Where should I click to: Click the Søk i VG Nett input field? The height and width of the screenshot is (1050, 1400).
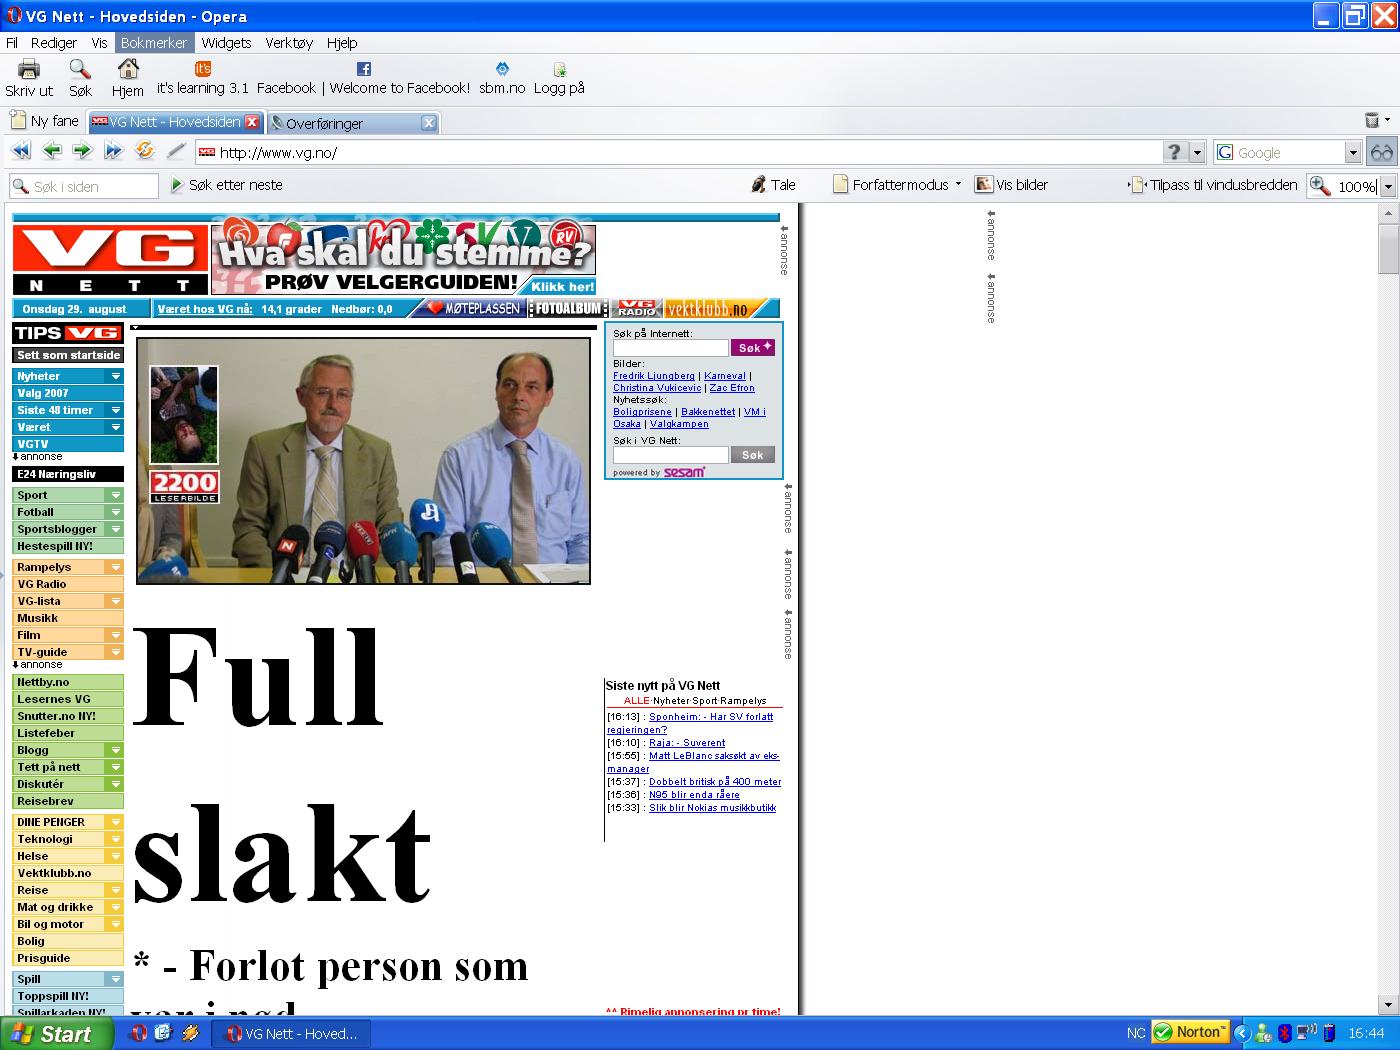pos(671,455)
